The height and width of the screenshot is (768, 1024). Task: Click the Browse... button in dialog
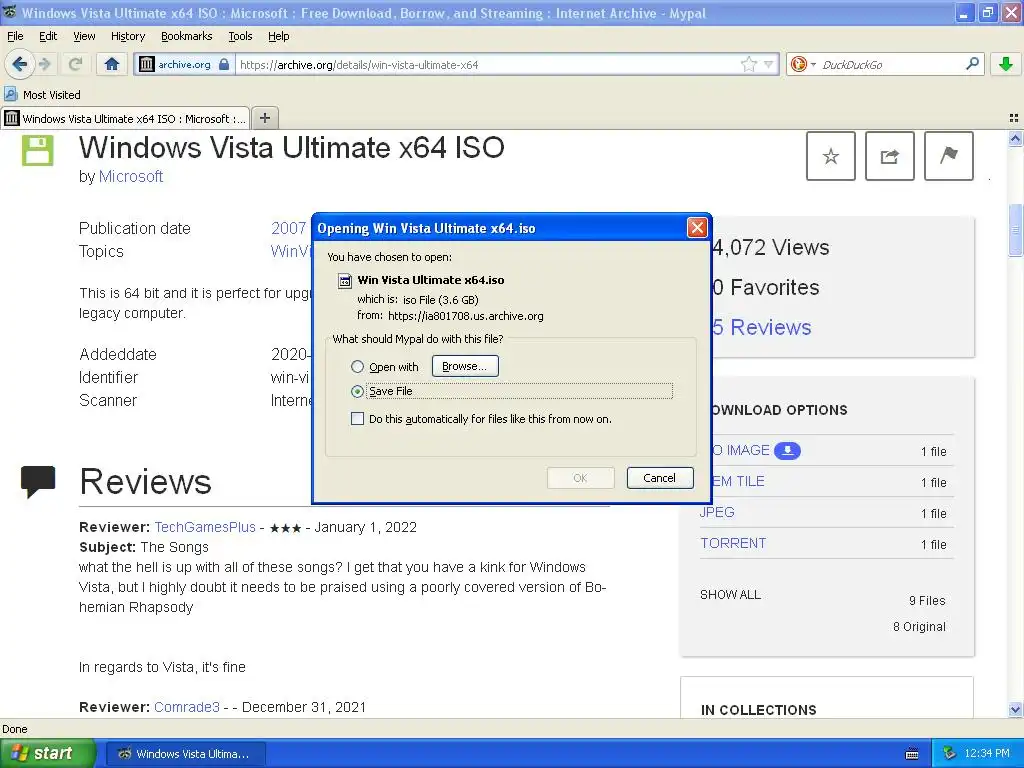(465, 366)
